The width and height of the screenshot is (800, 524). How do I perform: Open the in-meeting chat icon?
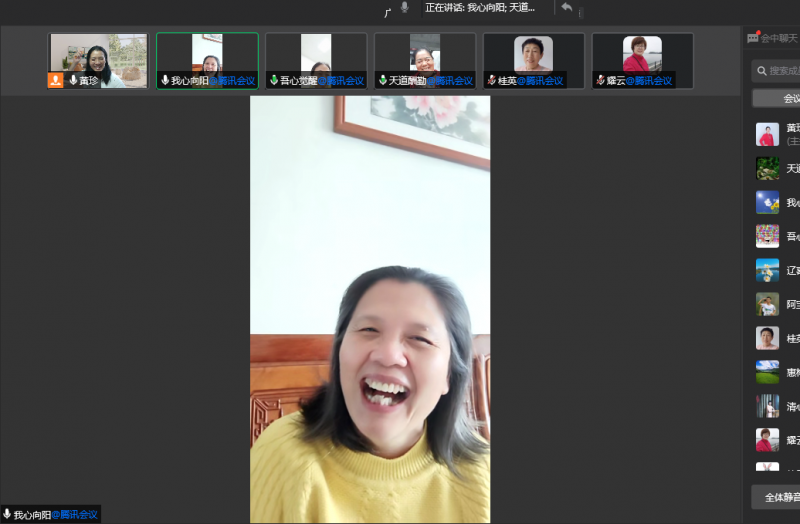(753, 38)
